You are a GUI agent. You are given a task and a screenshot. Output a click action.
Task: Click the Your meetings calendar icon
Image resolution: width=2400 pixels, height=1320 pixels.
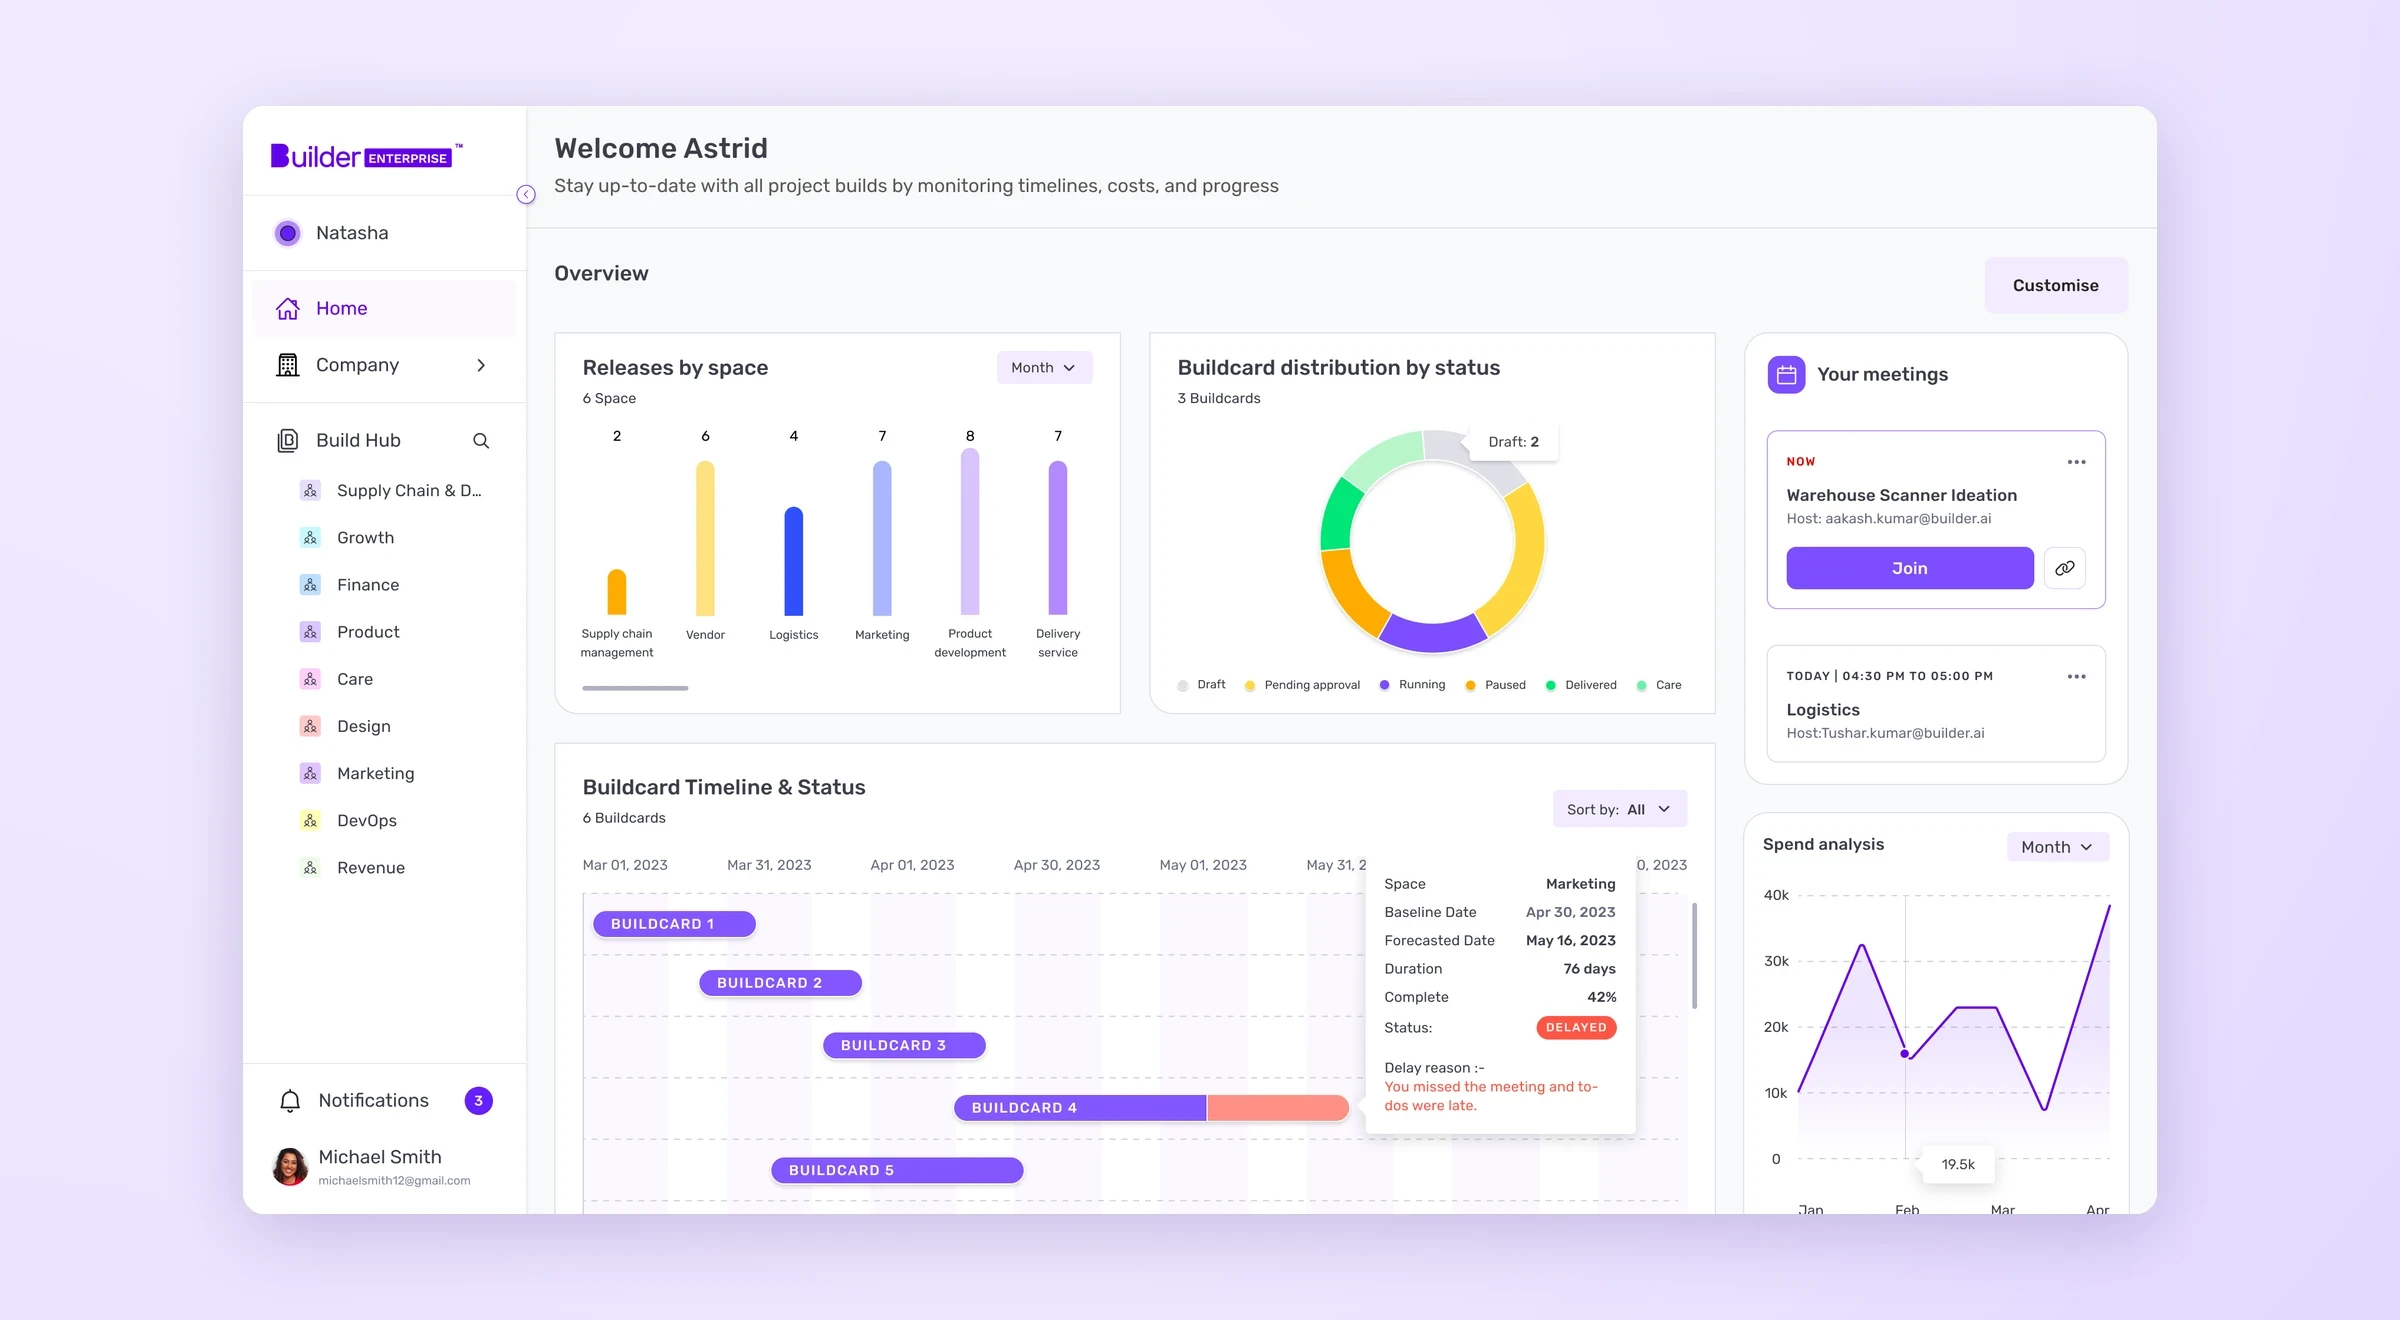pos(1786,375)
